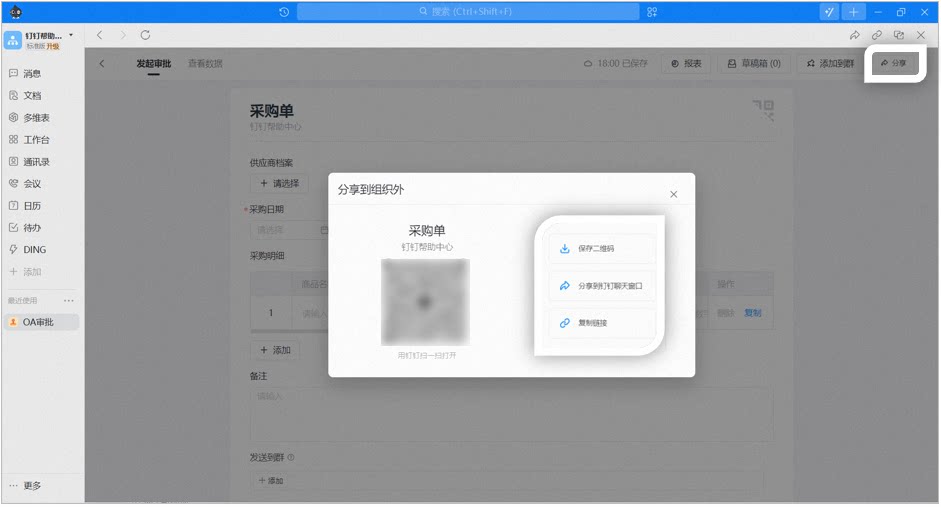941x507 pixels.
Task: Open the 采购日期 date picker field
Action: click(x=289, y=230)
